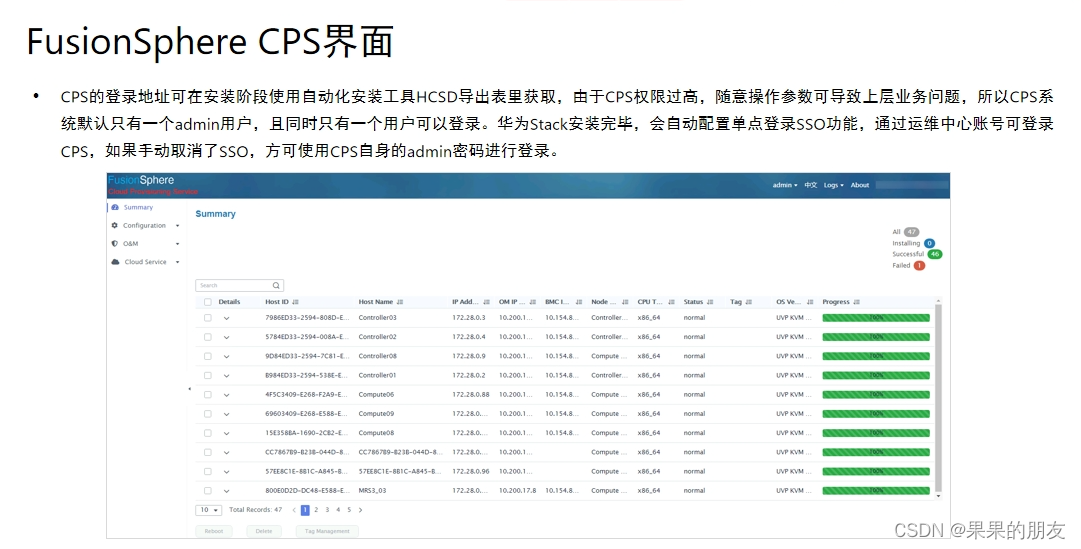Screen dimensions: 1081x549
Task: Click the Tag Management button
Action: click(327, 531)
